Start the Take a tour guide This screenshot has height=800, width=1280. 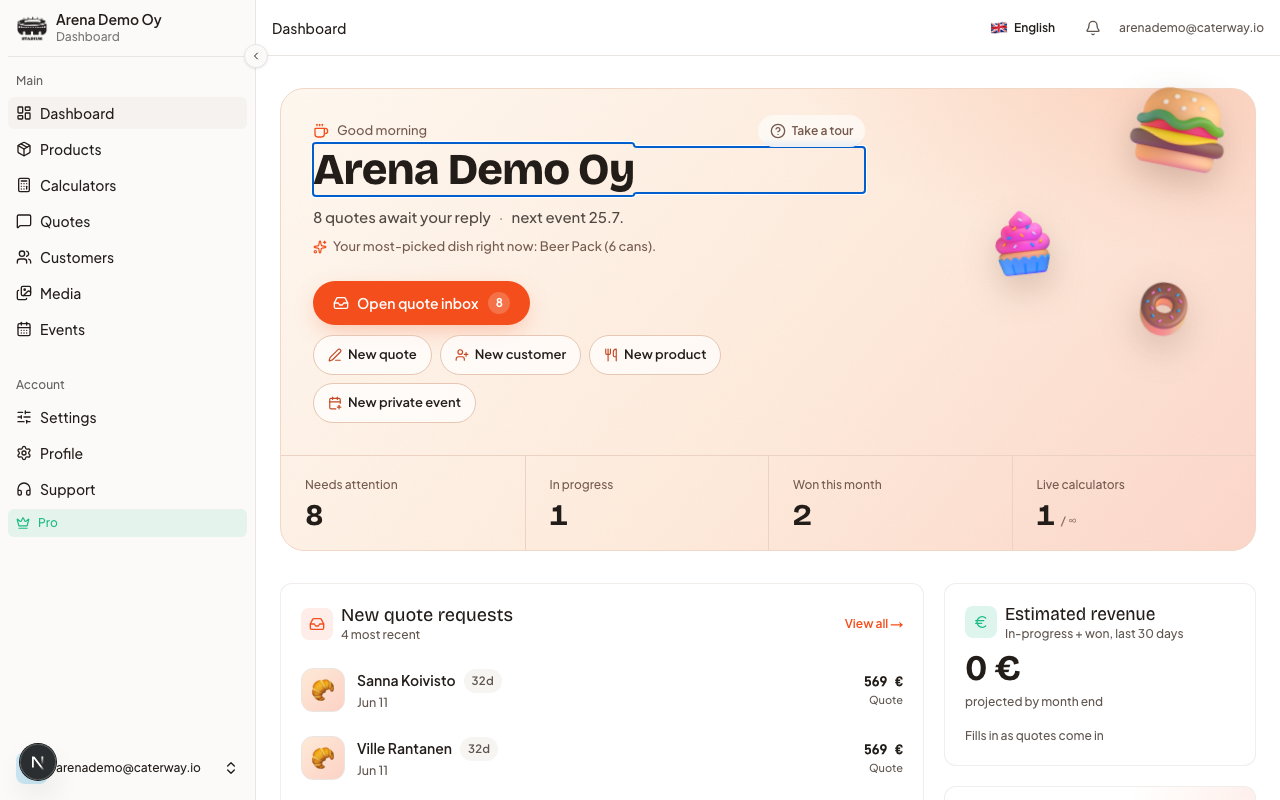812,131
